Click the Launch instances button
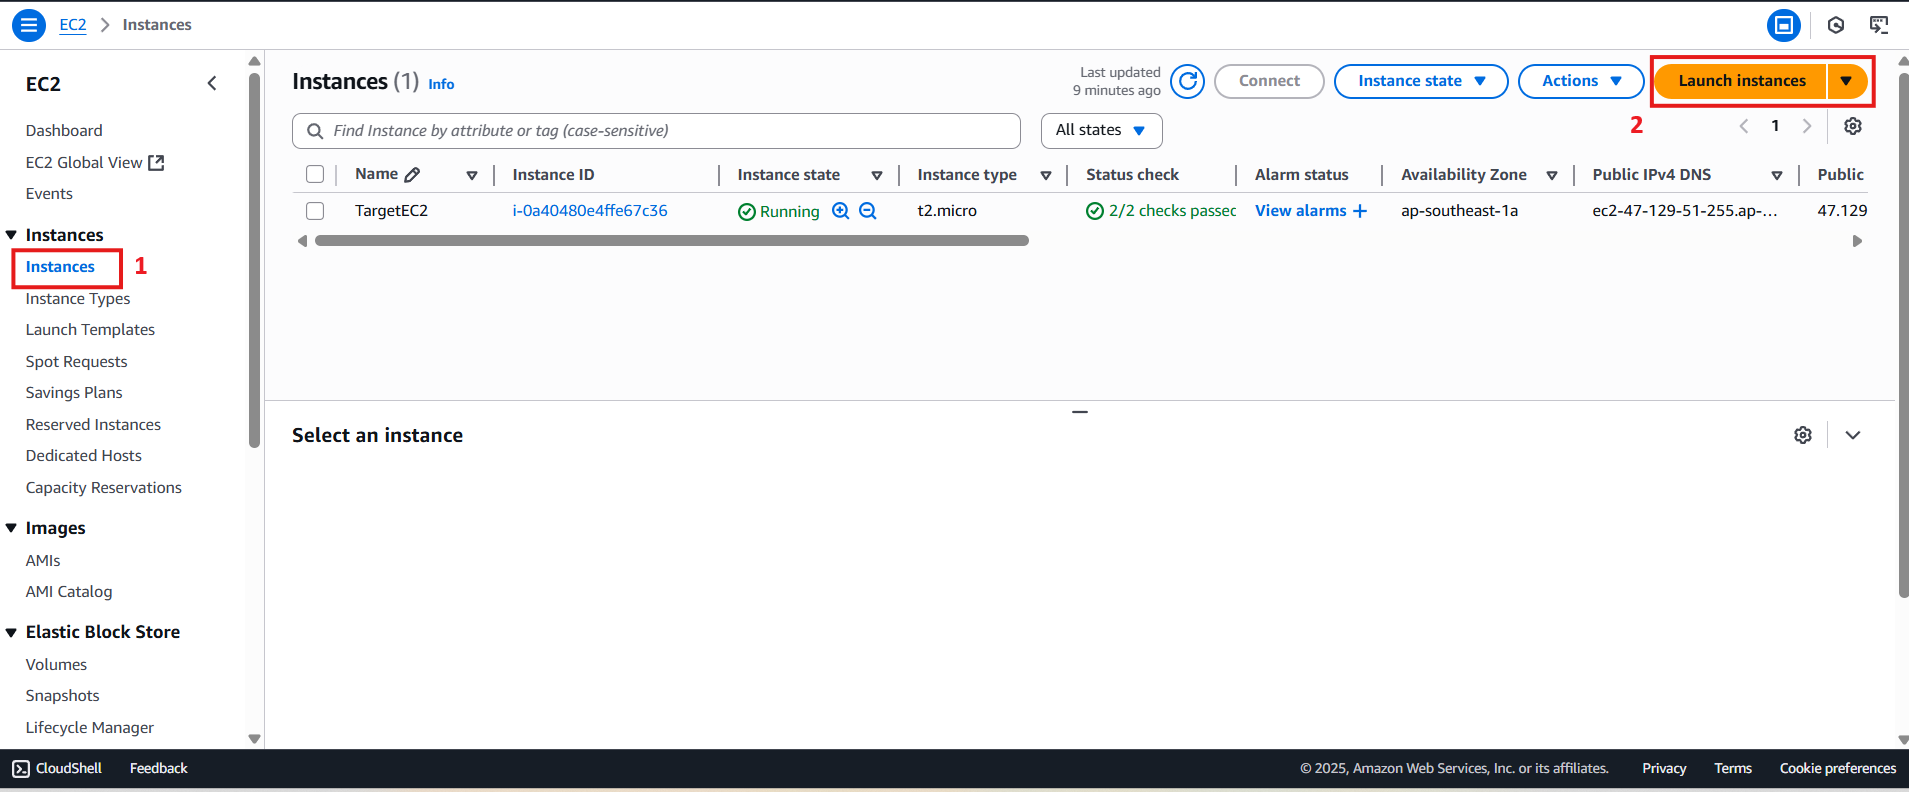This screenshot has width=1909, height=792. [1741, 81]
